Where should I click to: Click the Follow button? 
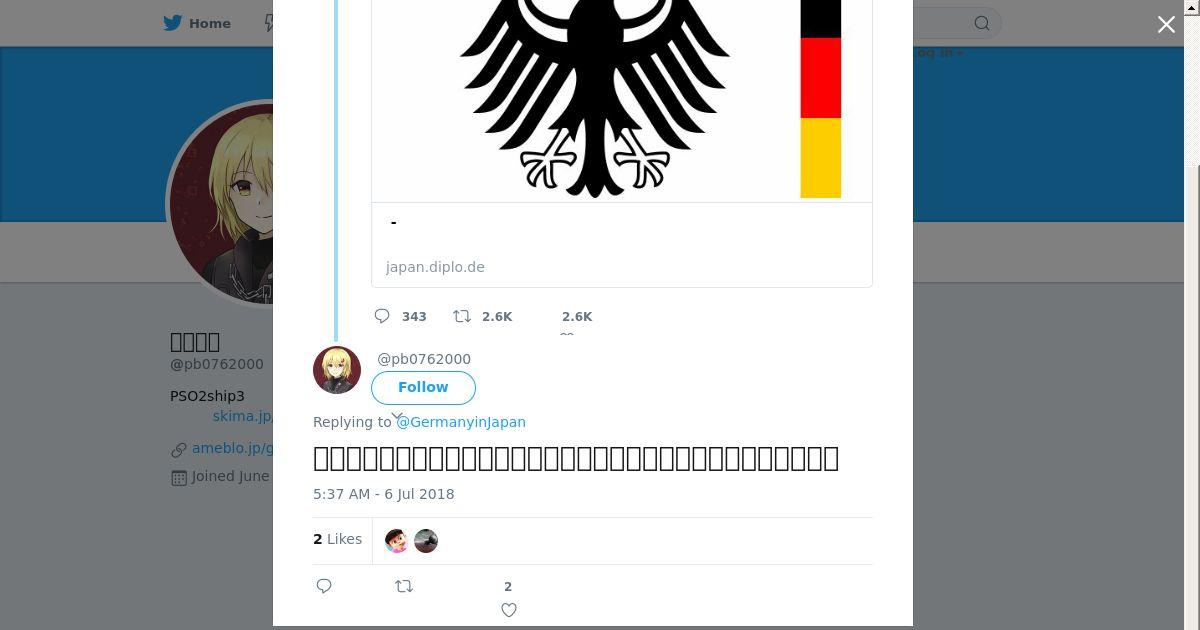click(423, 387)
